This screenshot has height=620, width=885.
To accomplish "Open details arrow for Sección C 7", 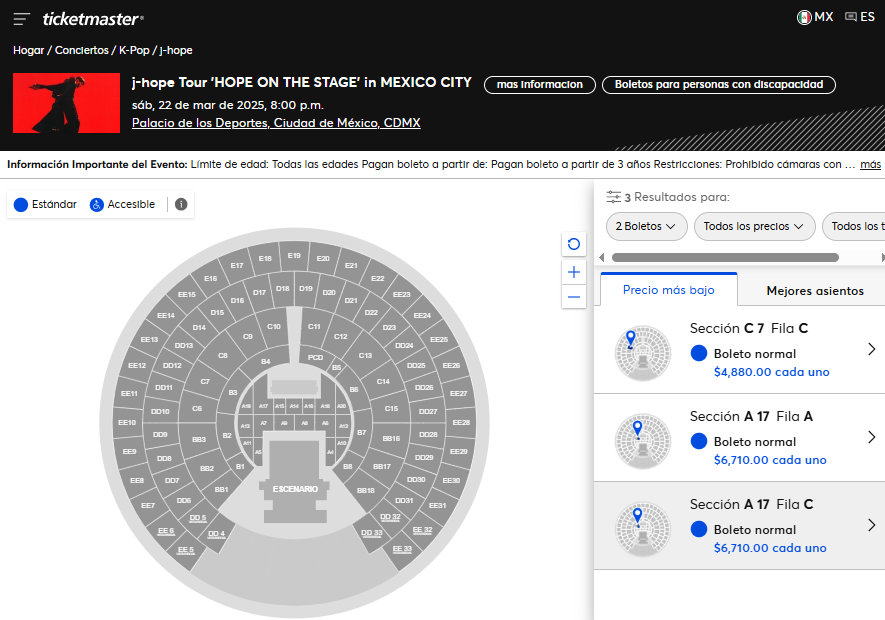I will click(871, 349).
